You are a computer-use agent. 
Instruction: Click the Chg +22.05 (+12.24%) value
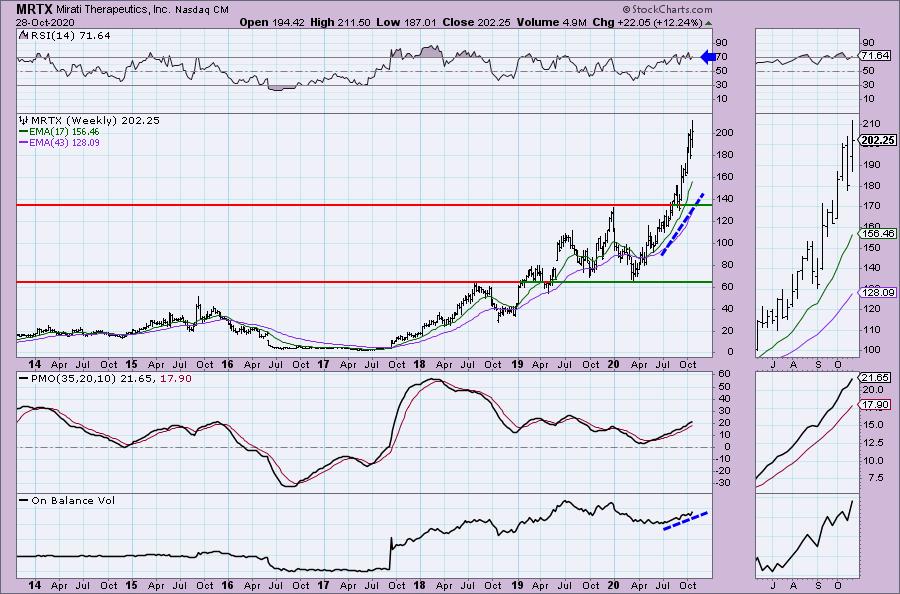[647, 22]
